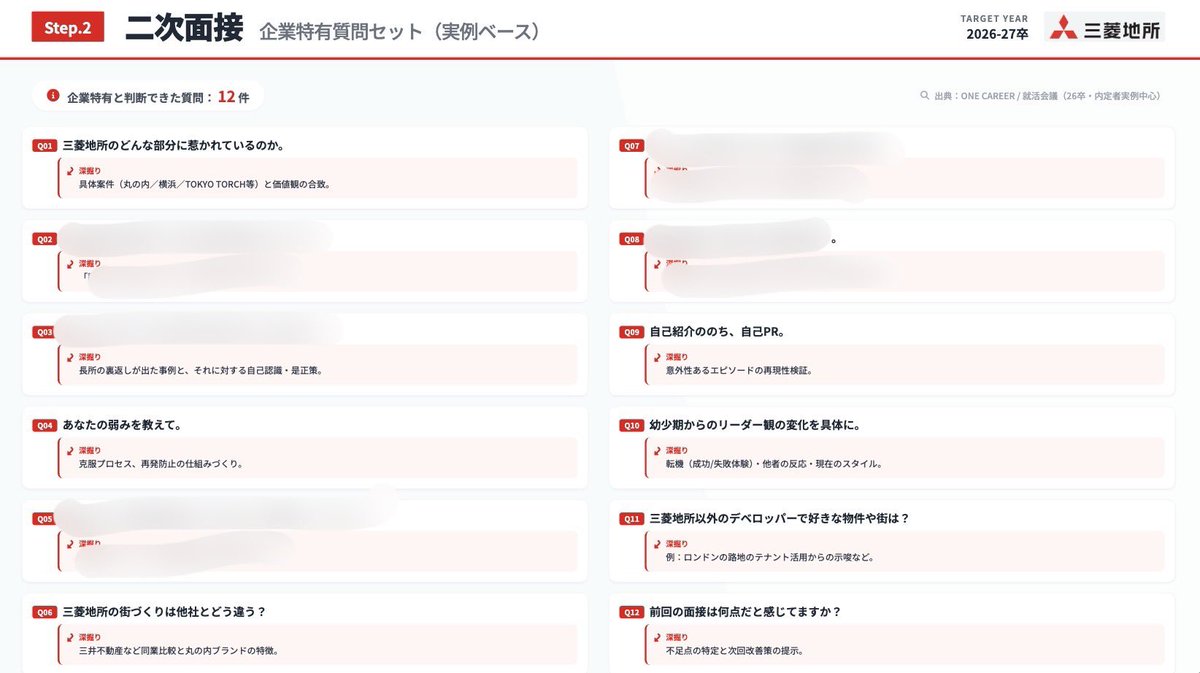The height and width of the screenshot is (673, 1200).
Task: Select the Q01 number badge
Action: coord(44,146)
